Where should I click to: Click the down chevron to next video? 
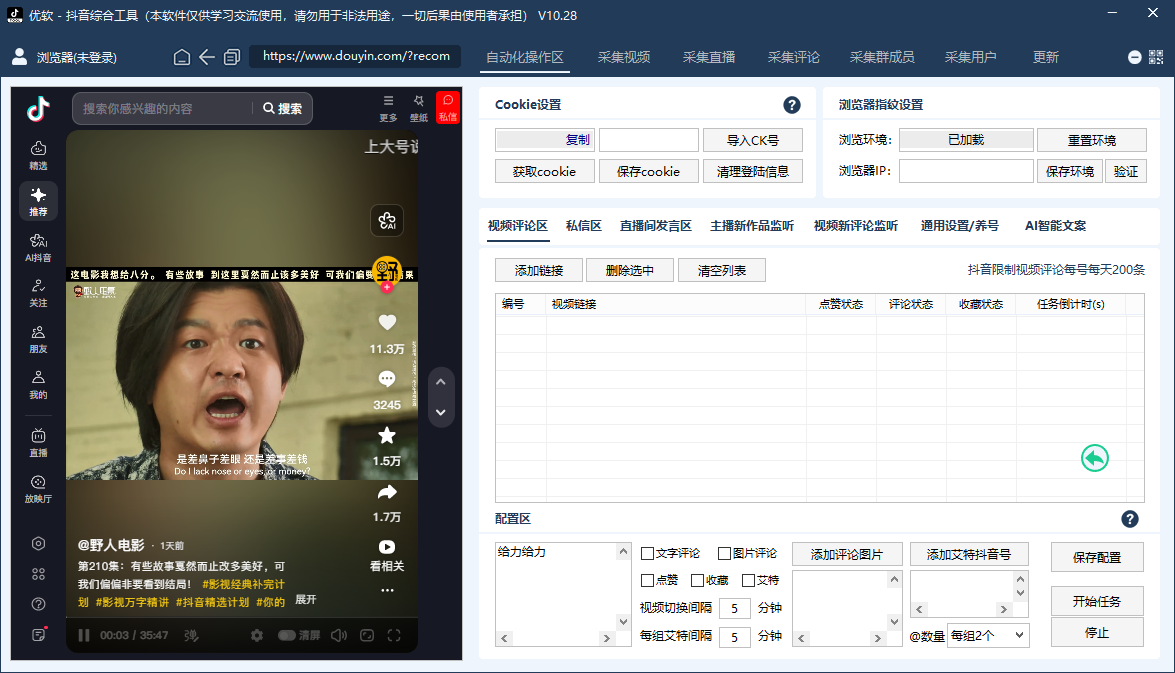440,412
